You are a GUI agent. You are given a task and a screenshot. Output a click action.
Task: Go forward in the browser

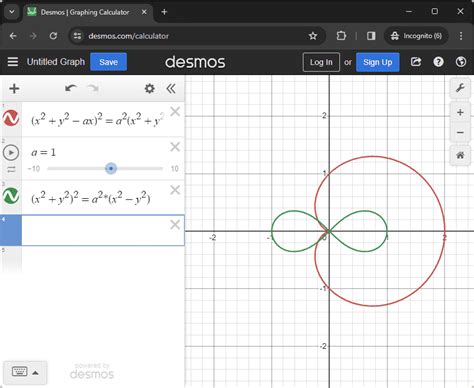[33, 36]
